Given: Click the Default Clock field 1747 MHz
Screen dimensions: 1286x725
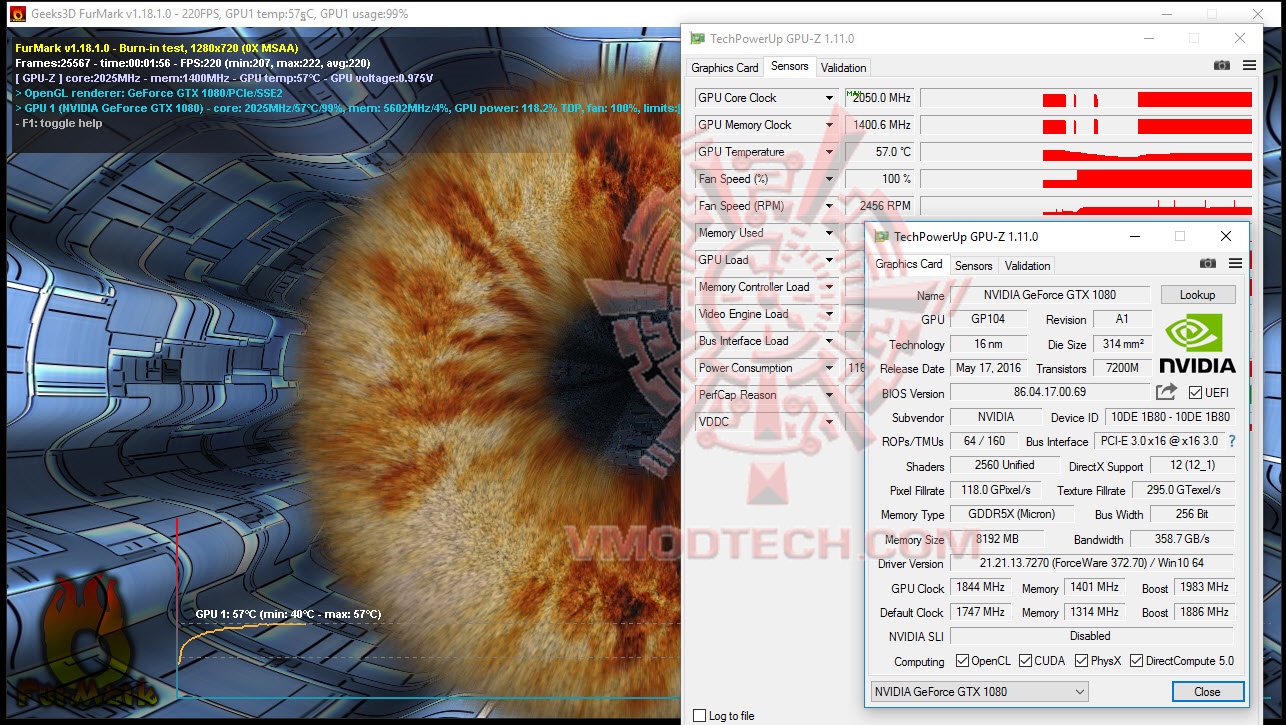Looking at the screenshot, I should point(980,612).
